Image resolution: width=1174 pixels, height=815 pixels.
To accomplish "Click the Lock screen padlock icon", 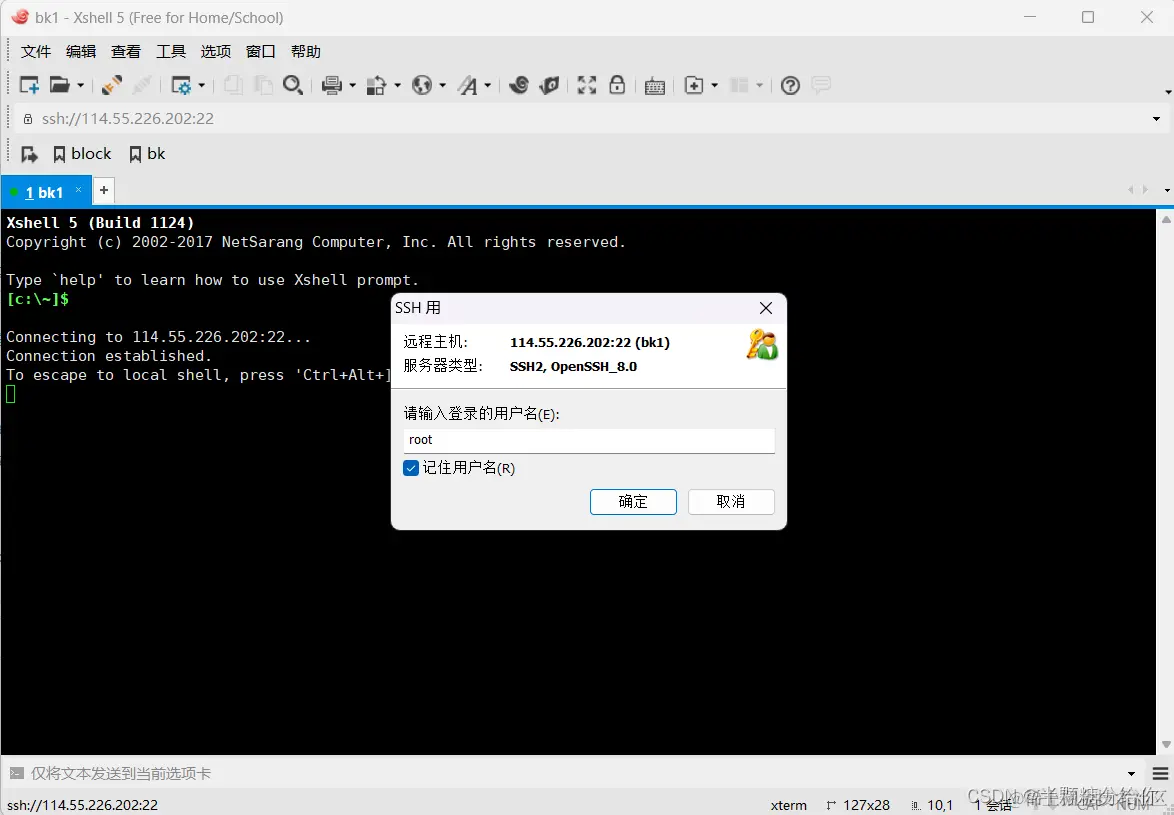I will [617, 85].
